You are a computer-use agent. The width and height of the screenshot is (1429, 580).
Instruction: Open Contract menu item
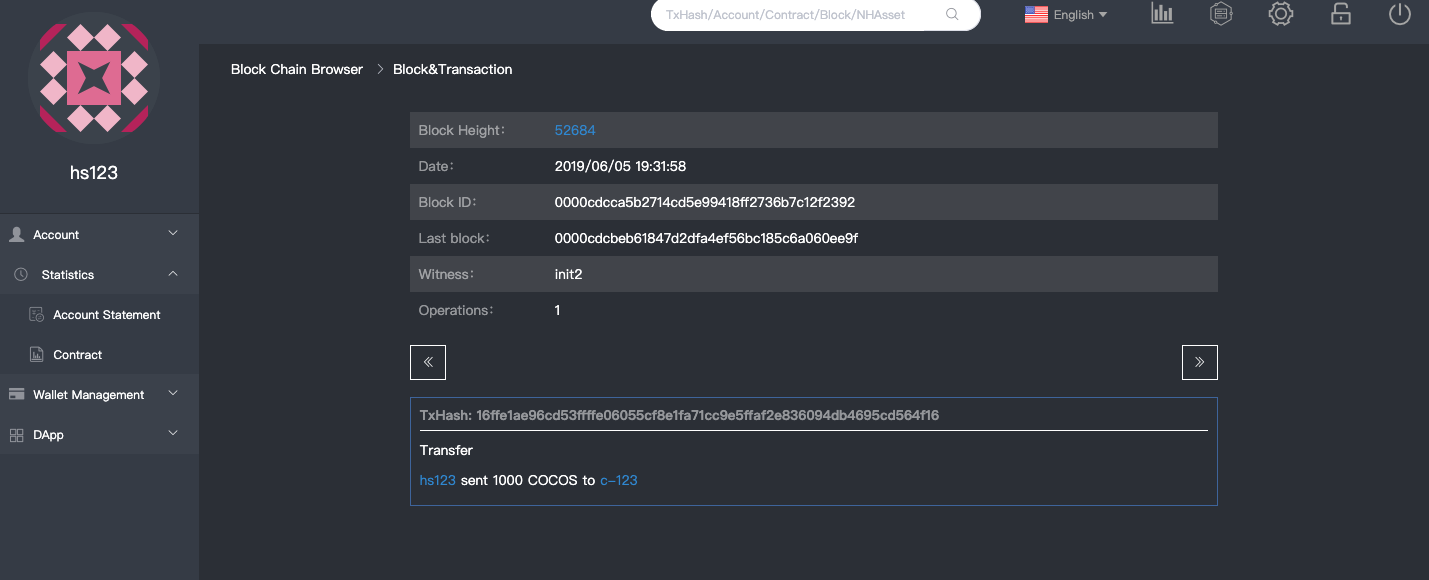pyautogui.click(x=78, y=354)
